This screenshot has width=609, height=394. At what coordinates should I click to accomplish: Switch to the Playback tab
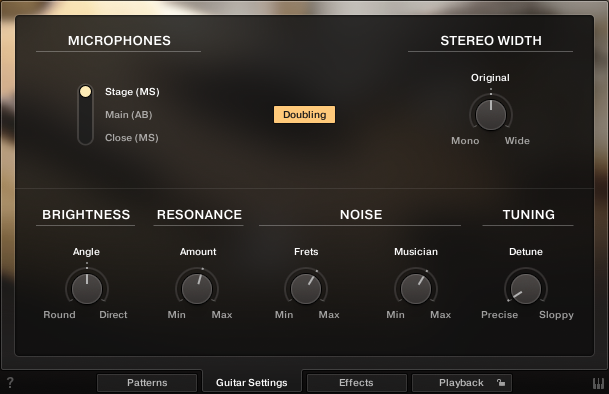461,383
